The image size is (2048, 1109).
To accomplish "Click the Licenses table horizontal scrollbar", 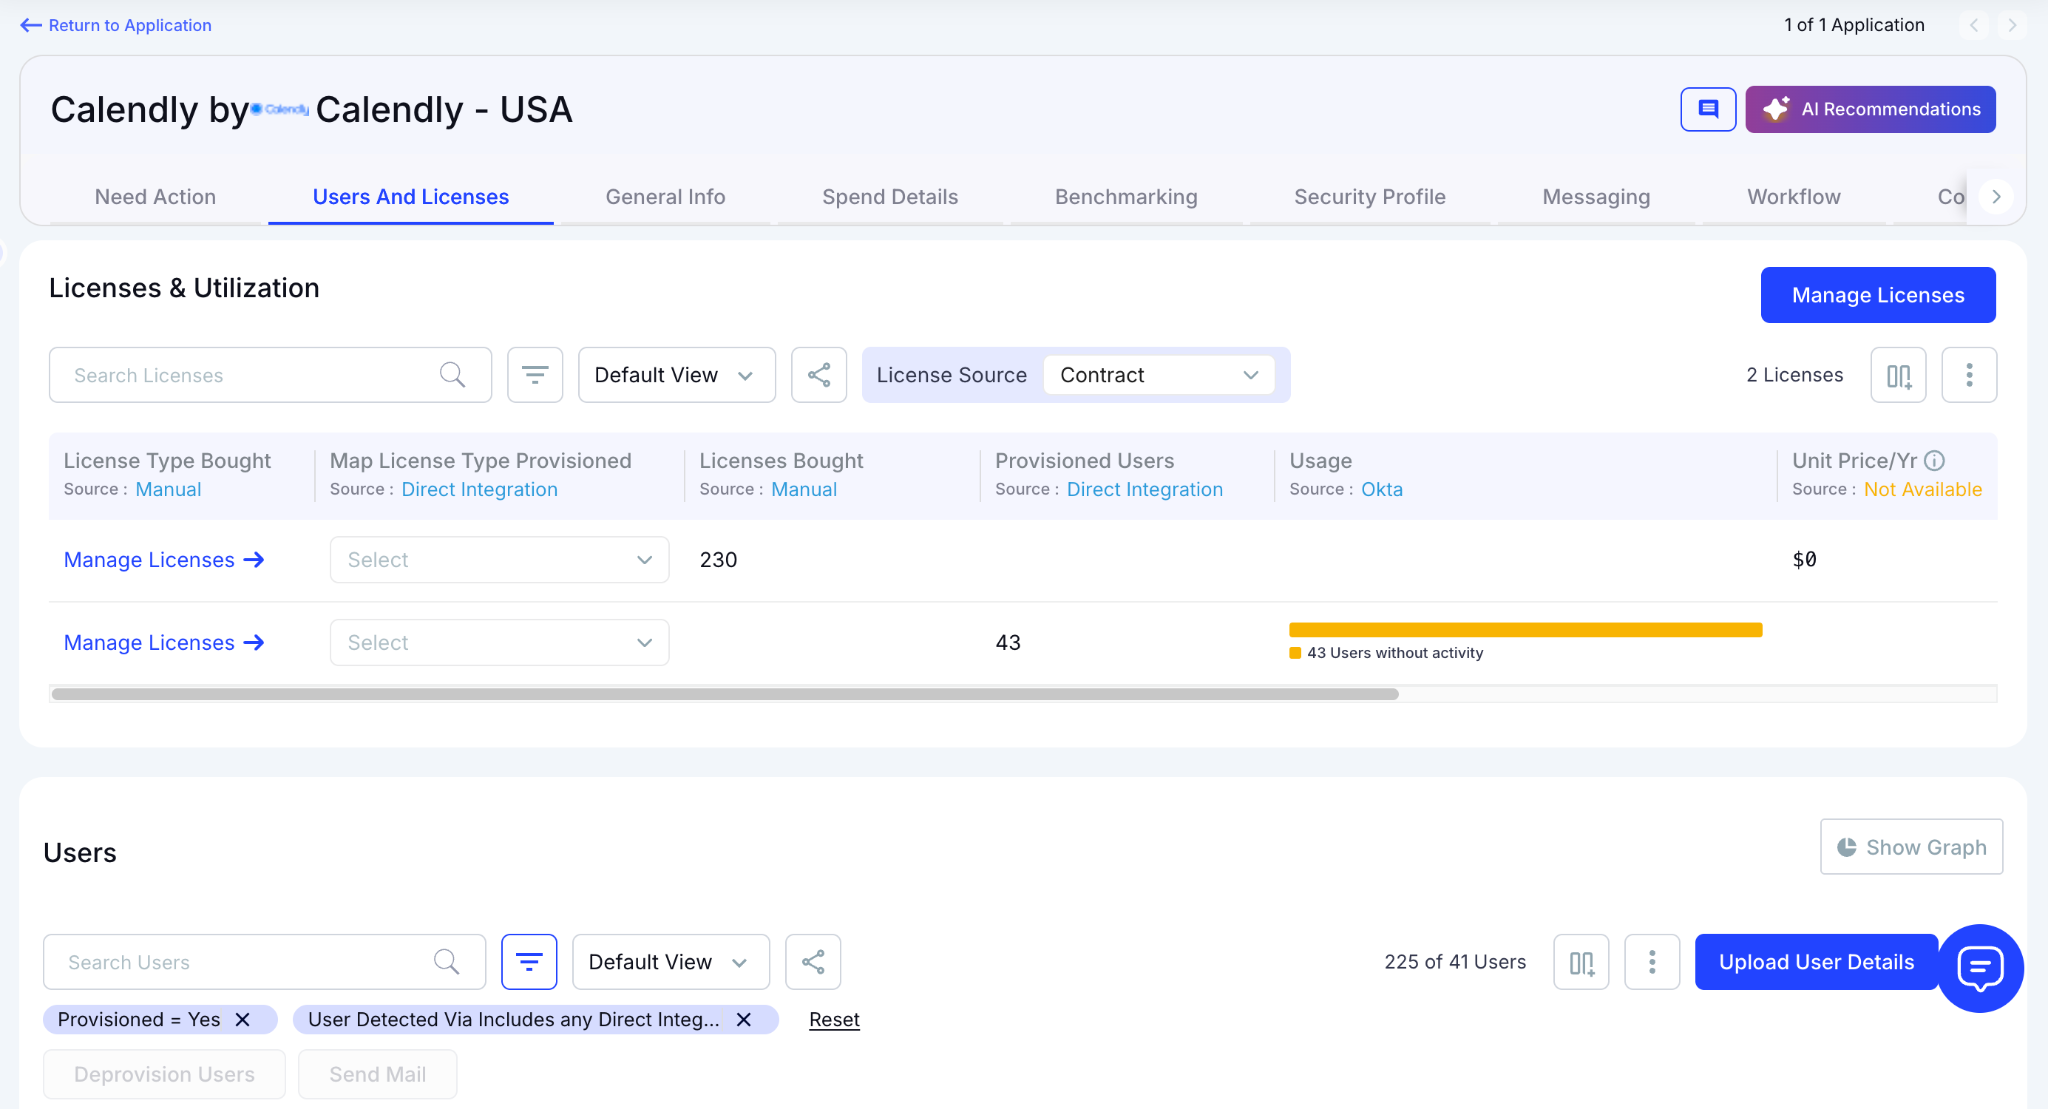I will tap(725, 694).
